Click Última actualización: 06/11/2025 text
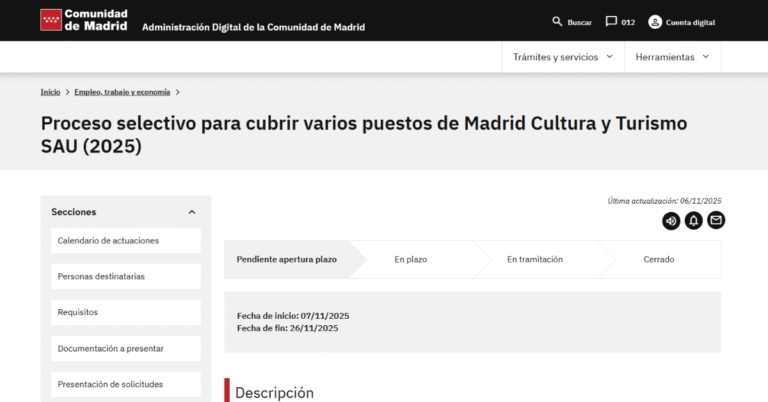 (664, 201)
